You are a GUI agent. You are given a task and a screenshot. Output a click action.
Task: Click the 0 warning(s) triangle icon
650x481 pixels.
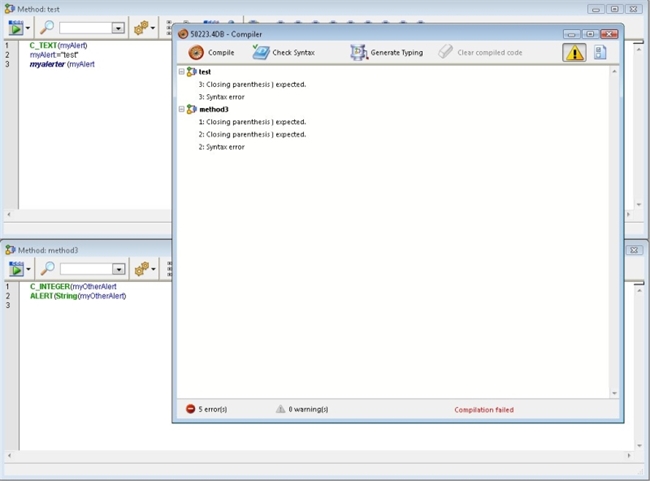coord(280,409)
